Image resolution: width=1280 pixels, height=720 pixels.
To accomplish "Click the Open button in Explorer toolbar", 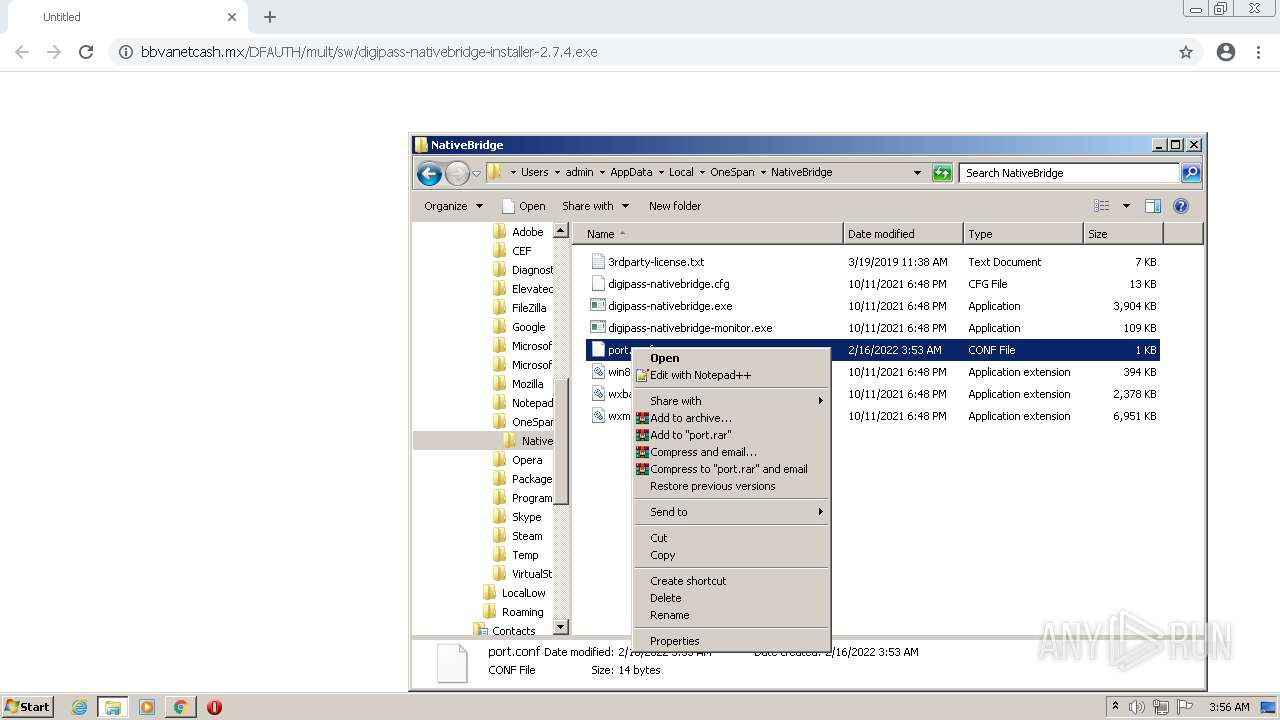I will (x=523, y=206).
